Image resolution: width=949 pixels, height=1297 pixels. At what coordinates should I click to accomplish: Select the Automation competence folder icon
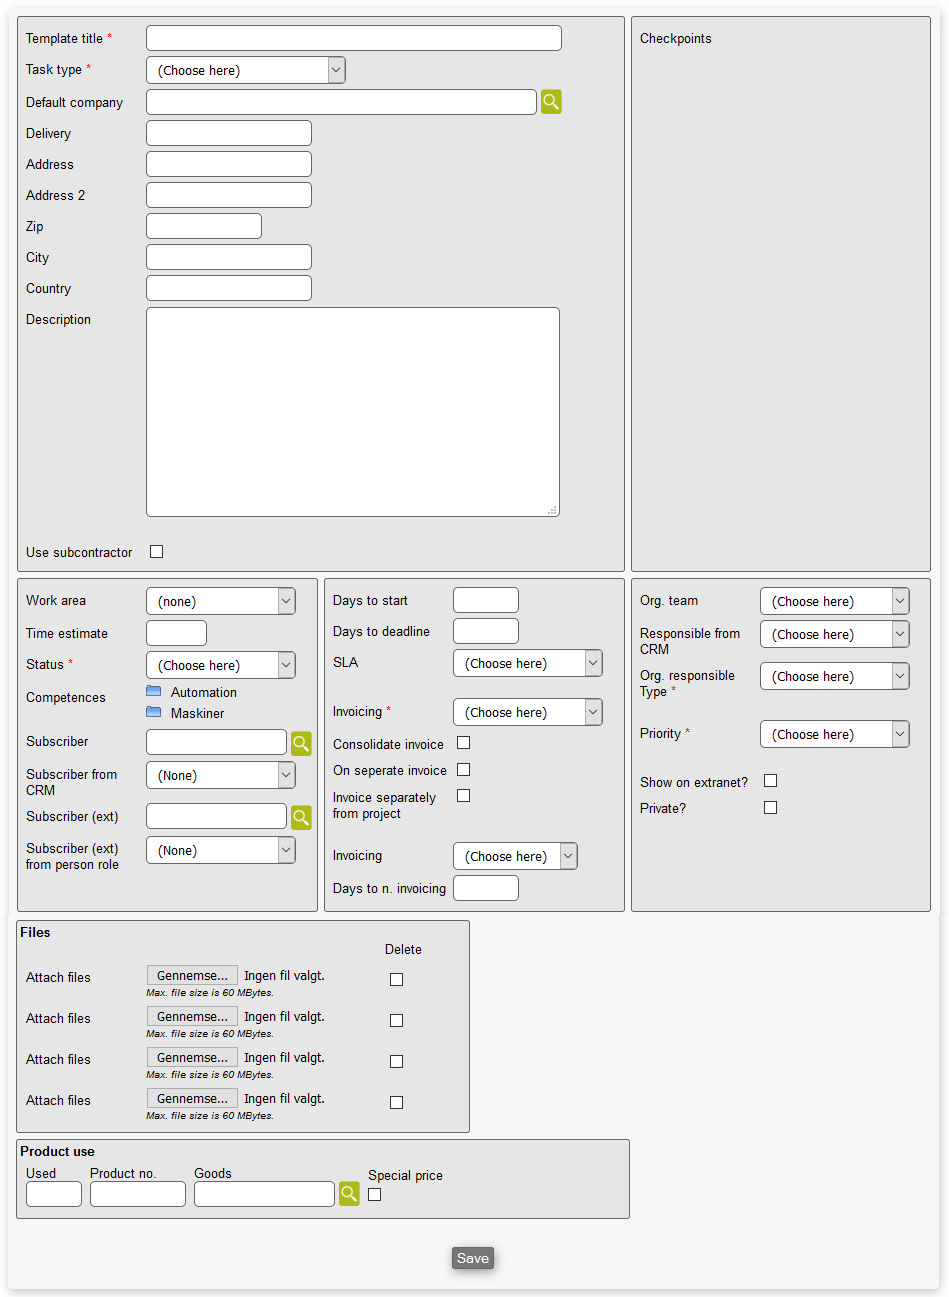click(x=154, y=692)
